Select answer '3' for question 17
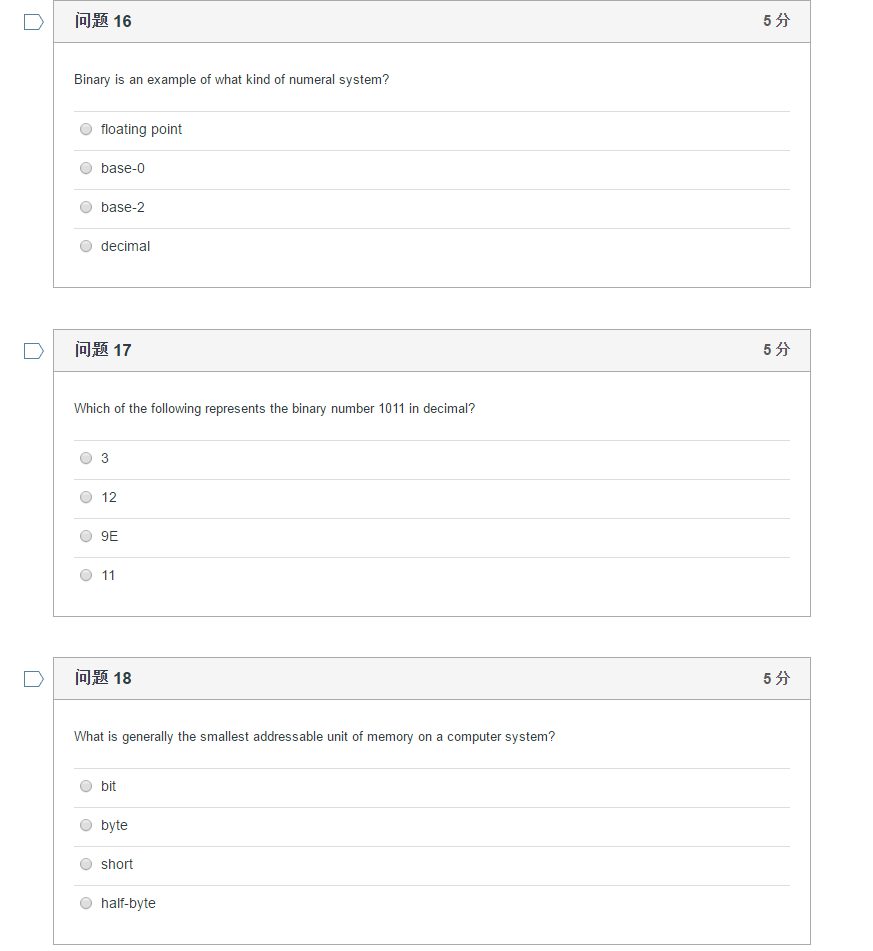This screenshot has width=873, height=951. tap(86, 458)
